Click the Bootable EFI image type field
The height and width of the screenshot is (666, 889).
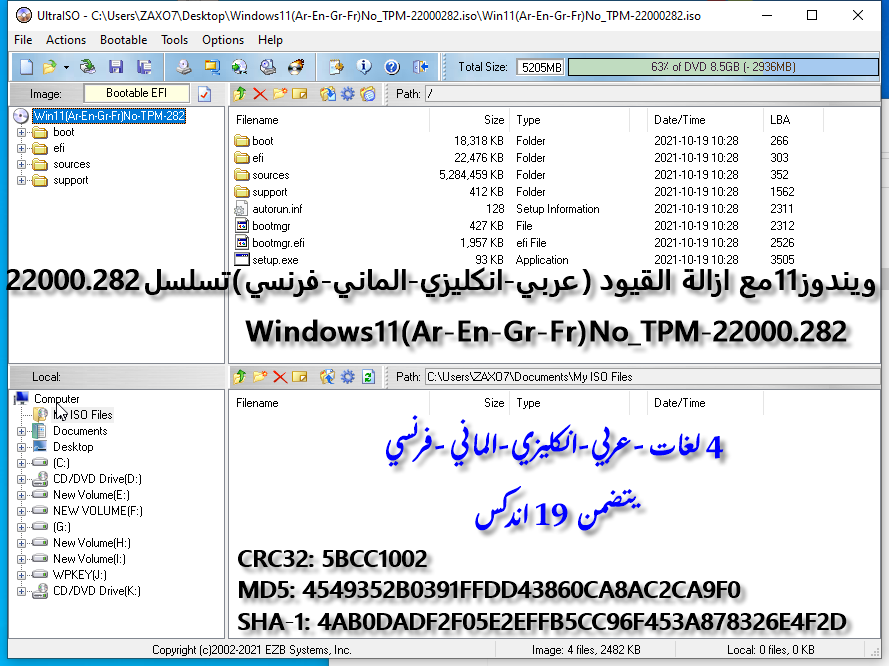tap(137, 94)
